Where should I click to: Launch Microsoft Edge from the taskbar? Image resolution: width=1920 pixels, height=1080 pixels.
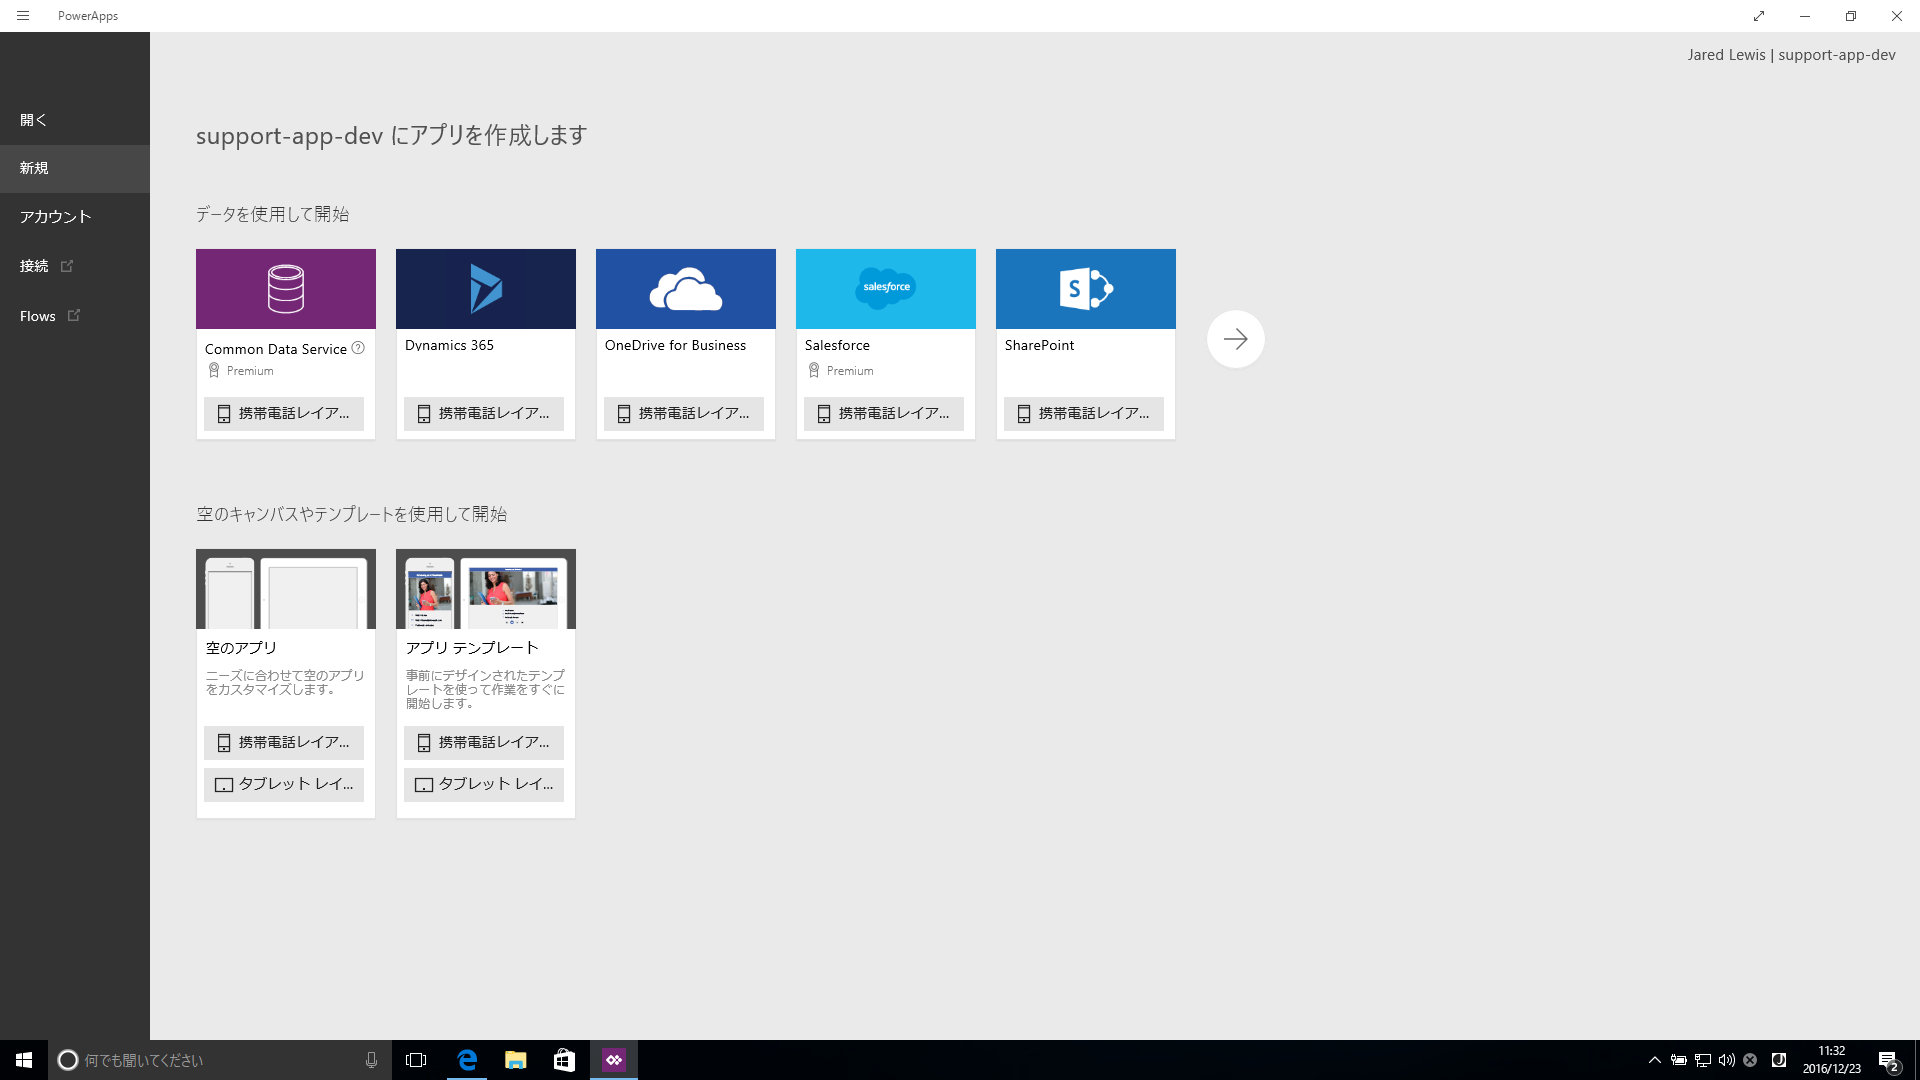click(466, 1059)
